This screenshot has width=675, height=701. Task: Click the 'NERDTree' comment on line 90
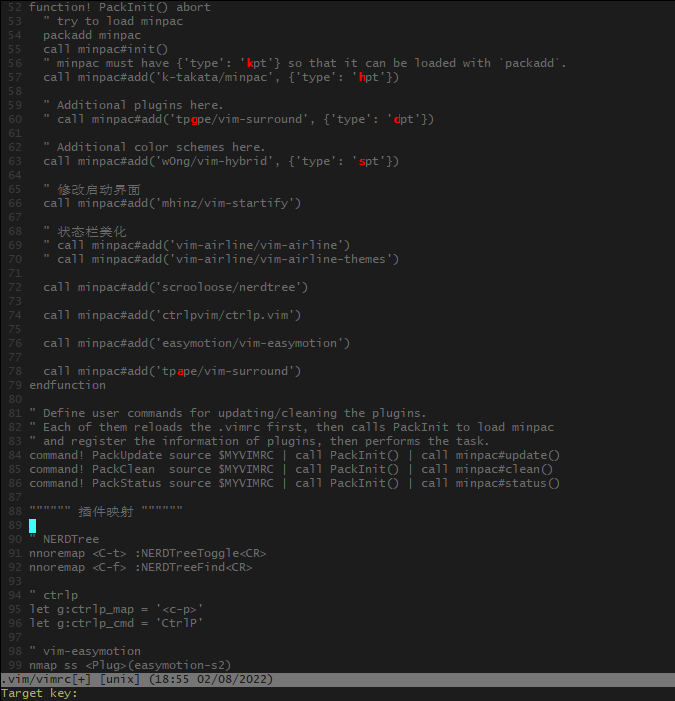click(71, 540)
